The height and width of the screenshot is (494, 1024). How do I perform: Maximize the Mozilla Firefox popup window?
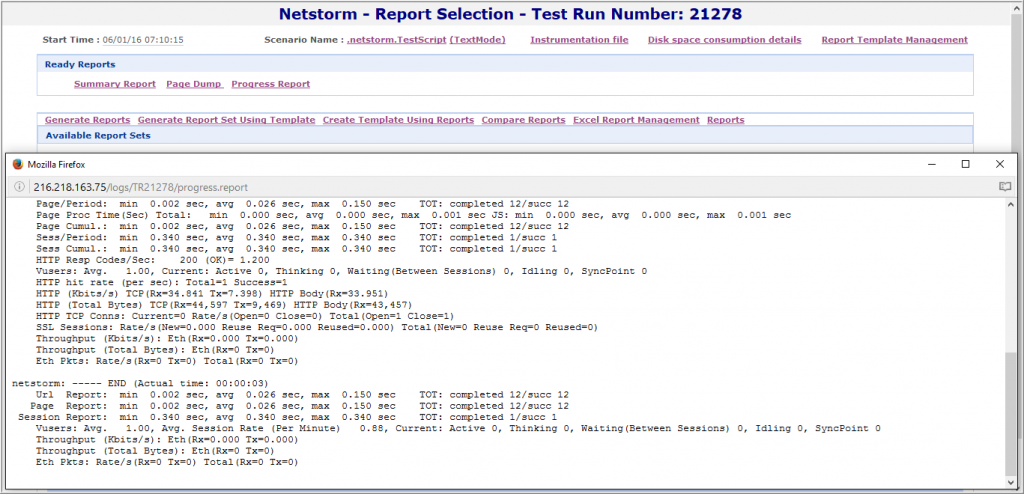pyautogui.click(x=965, y=165)
